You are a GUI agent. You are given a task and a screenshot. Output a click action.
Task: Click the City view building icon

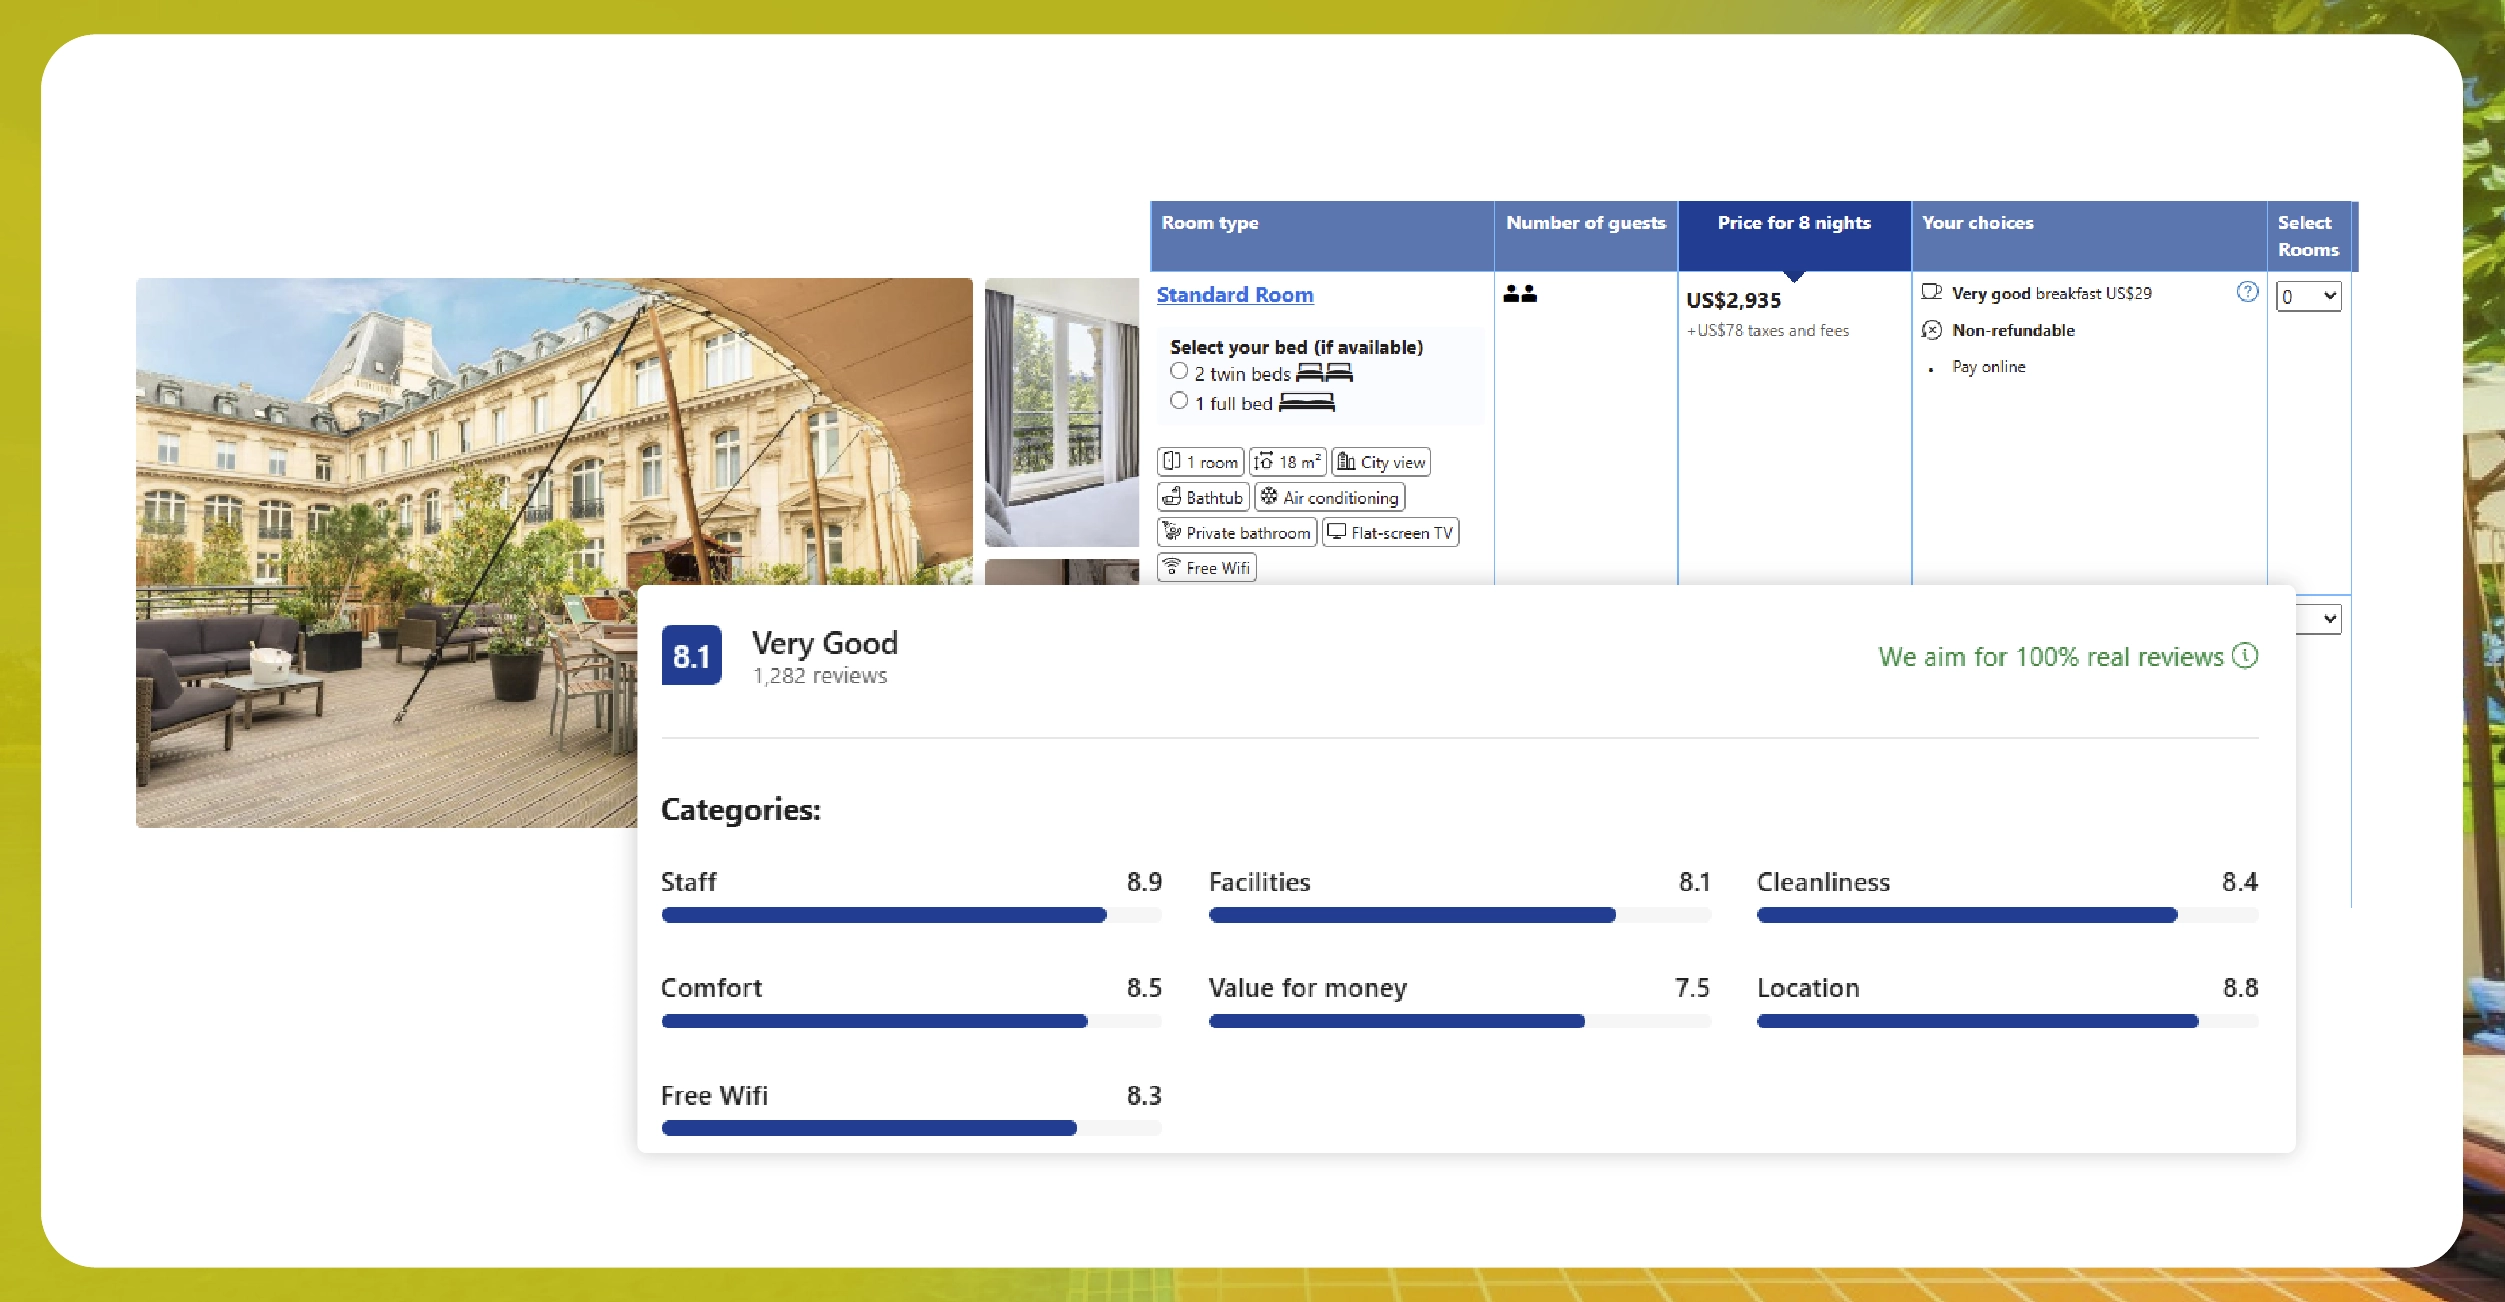1344,462
